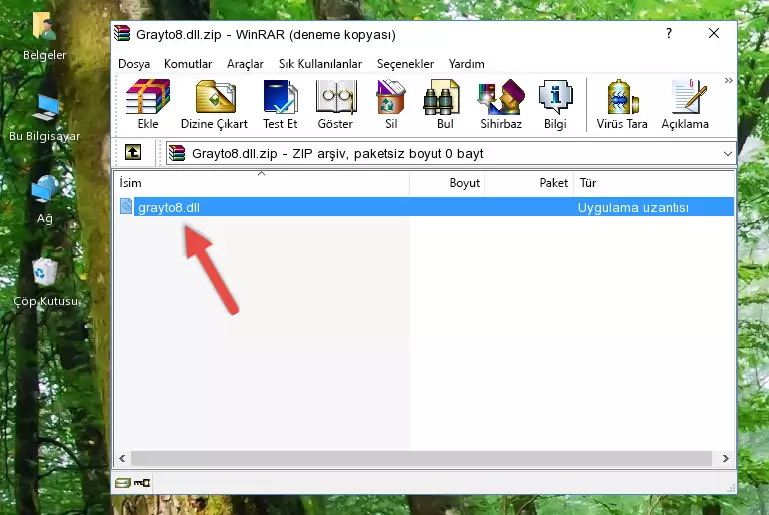
Task: Click the Uygulama uzantısı type cell
Action: tap(633, 207)
